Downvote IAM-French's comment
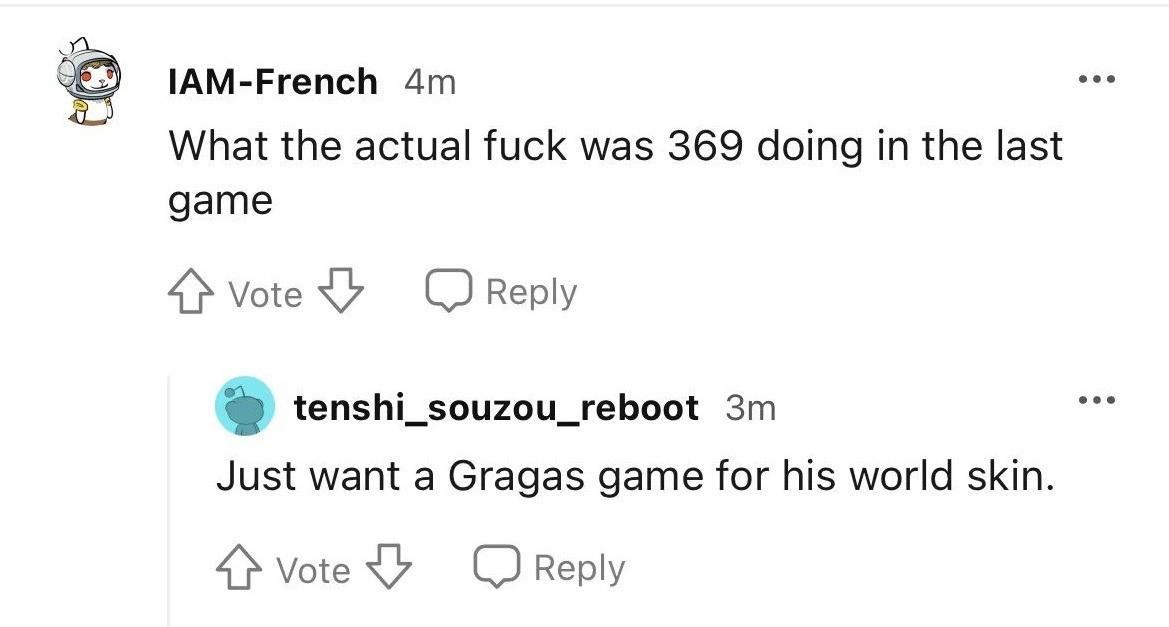This screenshot has height=627, width=1169. 341,291
